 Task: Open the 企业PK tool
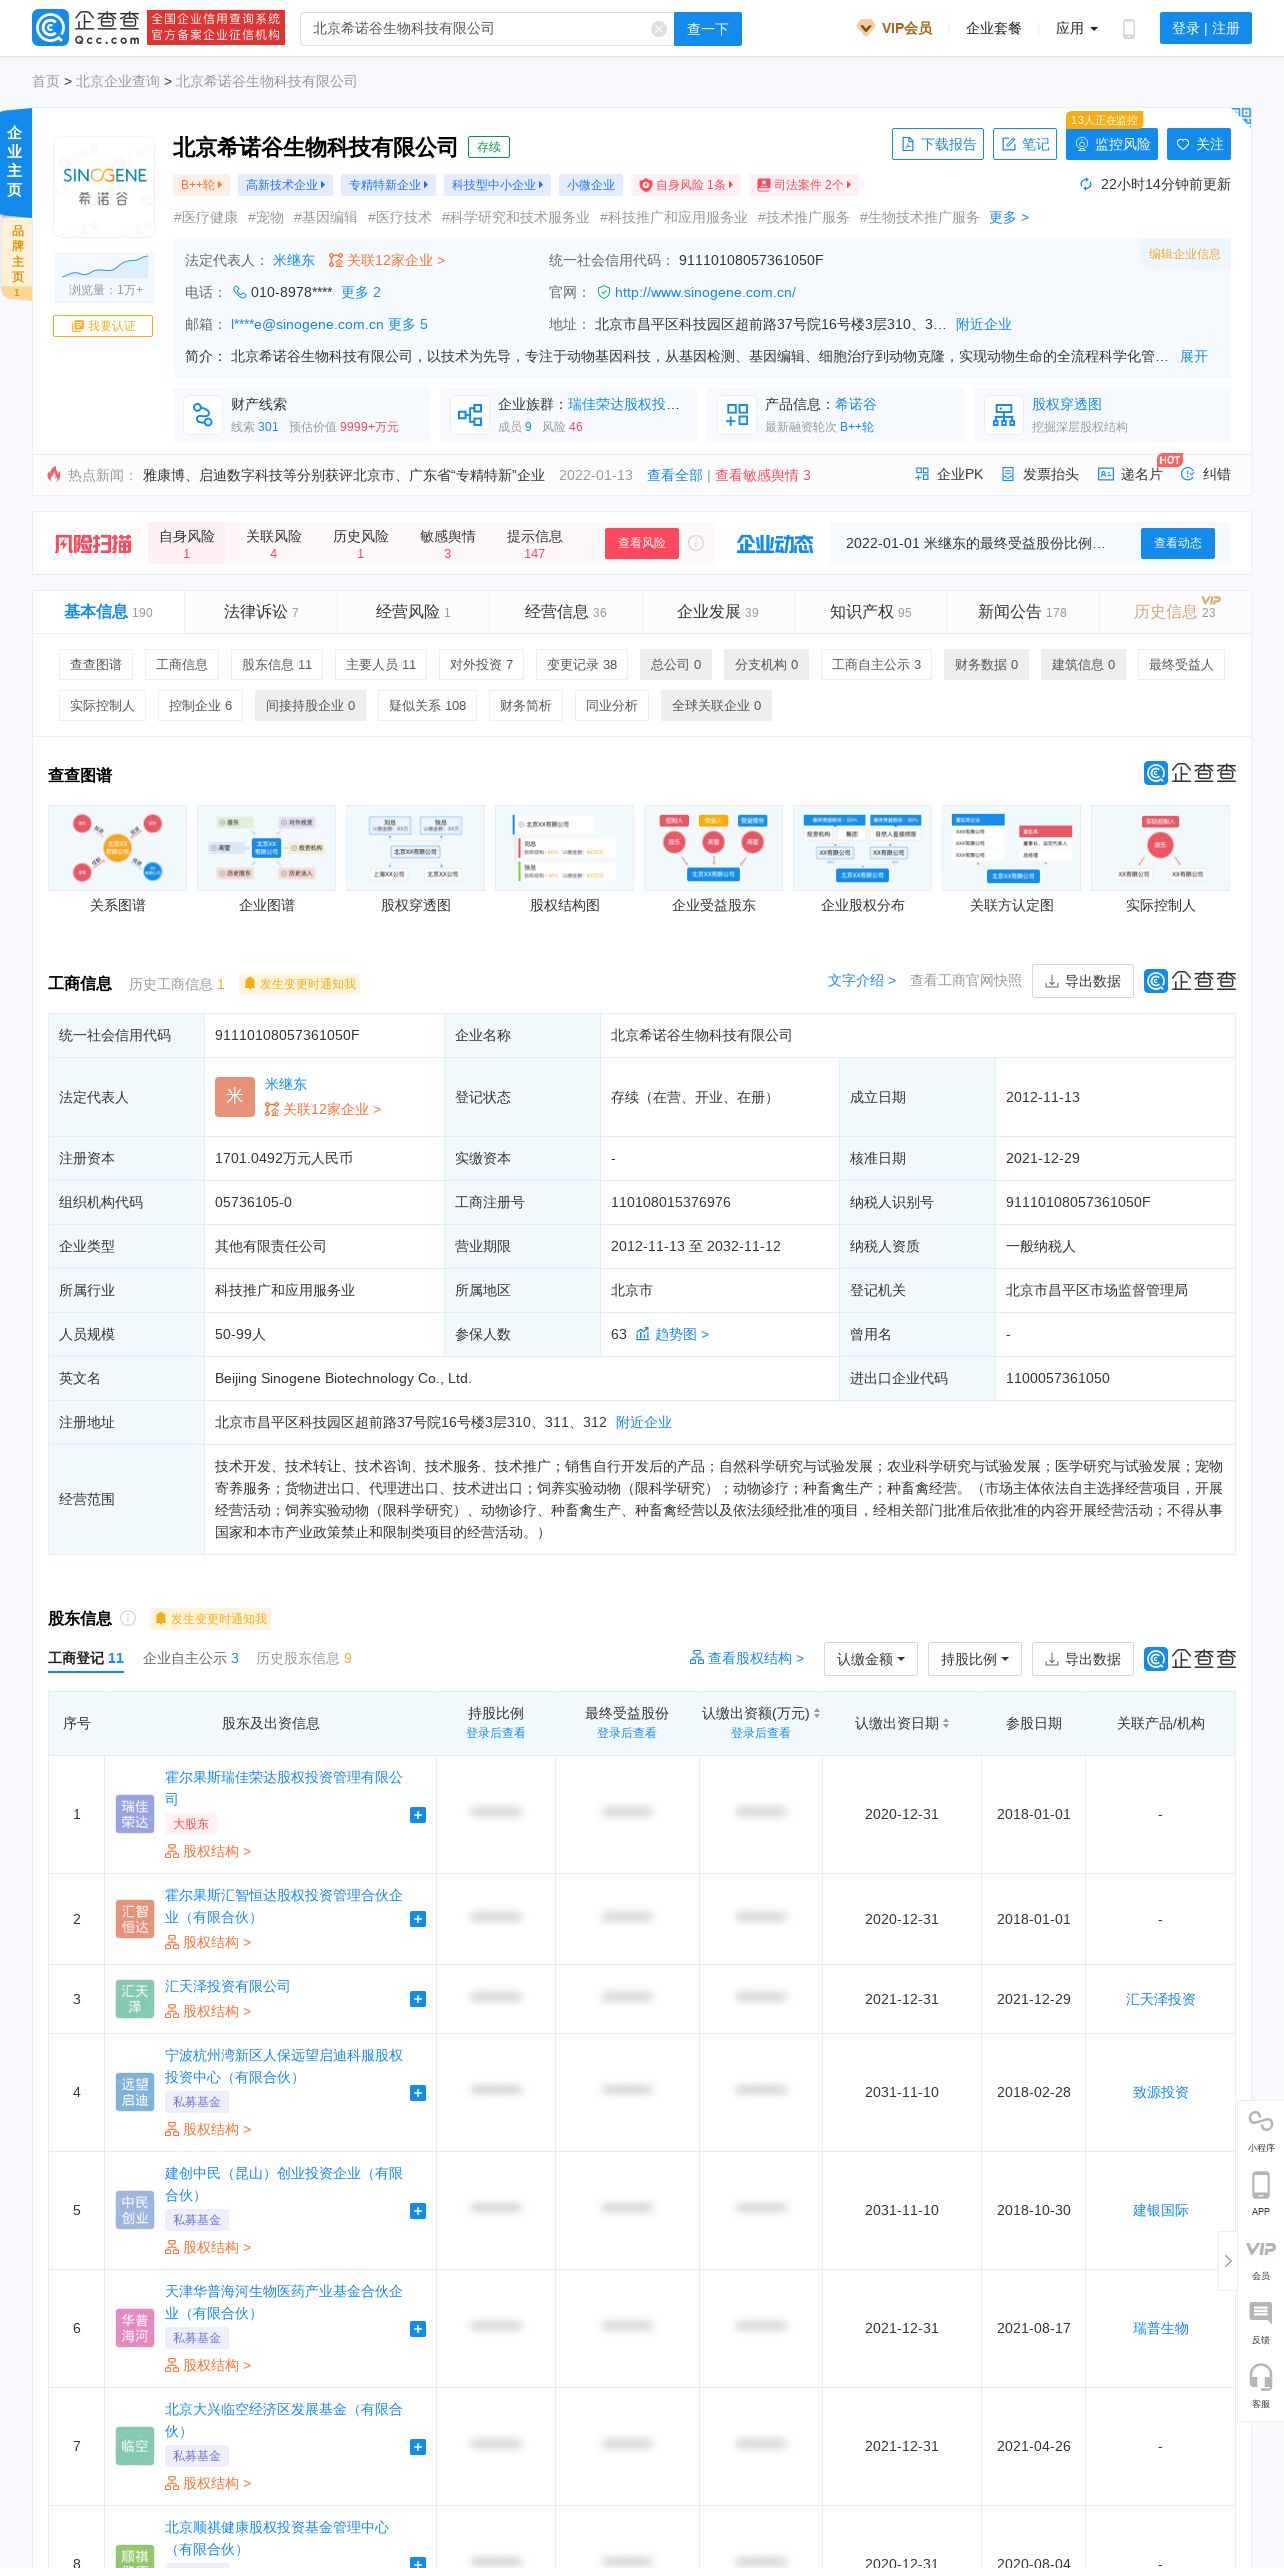click(x=949, y=474)
